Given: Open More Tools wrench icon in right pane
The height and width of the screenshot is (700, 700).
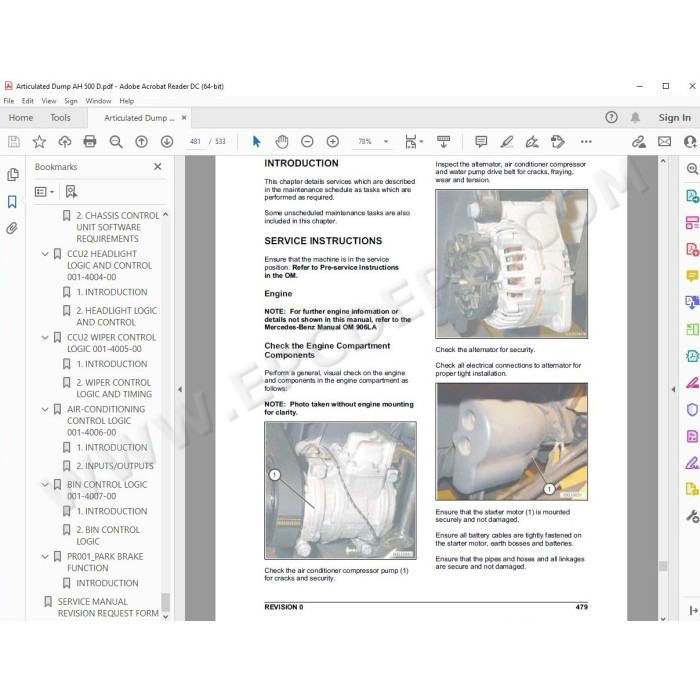Looking at the screenshot, I should 692,516.
